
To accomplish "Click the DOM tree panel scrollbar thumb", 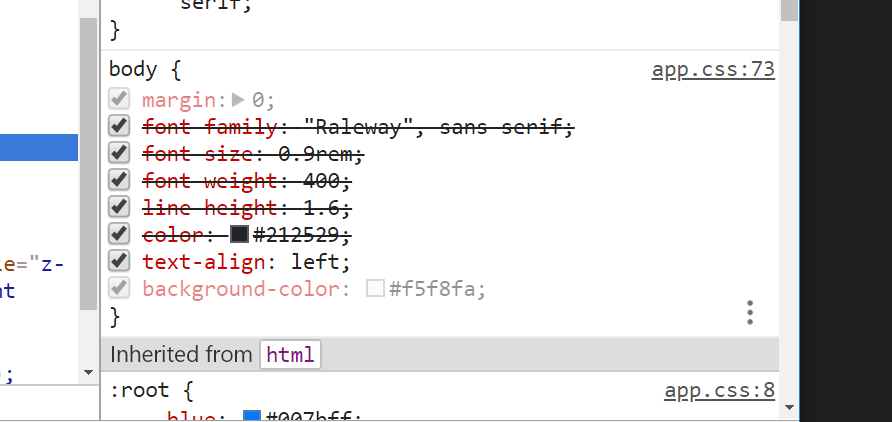I will pos(88,164).
